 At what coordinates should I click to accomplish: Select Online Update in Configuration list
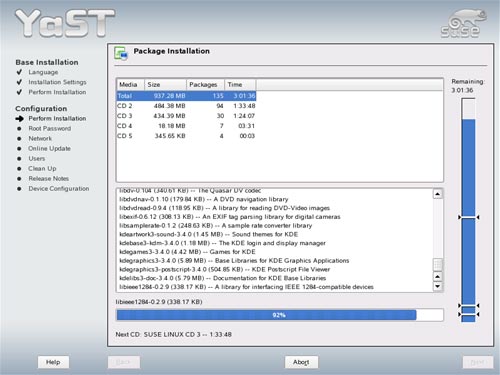click(x=49, y=149)
